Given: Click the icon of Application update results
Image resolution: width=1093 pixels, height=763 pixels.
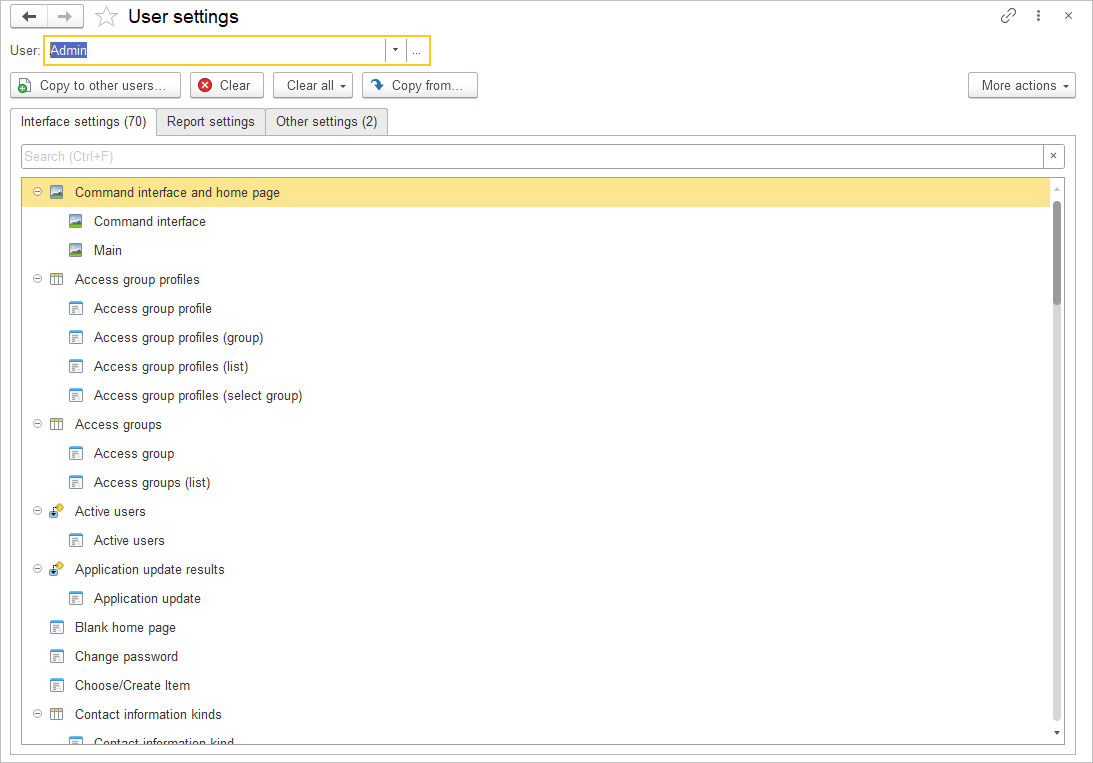Looking at the screenshot, I should click(x=57, y=569).
